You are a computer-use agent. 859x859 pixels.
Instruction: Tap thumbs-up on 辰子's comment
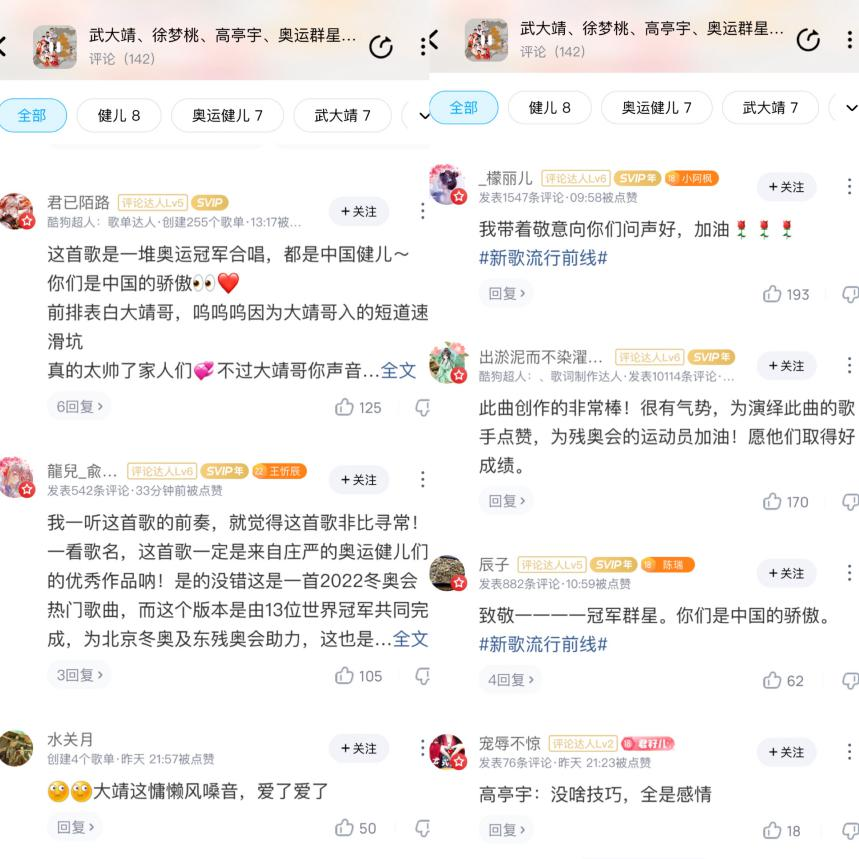(x=772, y=680)
